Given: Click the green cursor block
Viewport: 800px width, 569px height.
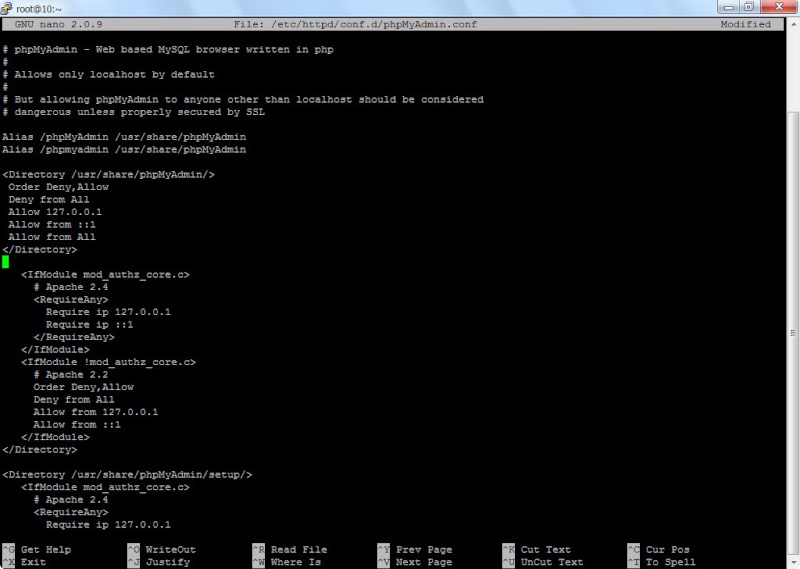Looking at the screenshot, I should [x=5, y=262].
